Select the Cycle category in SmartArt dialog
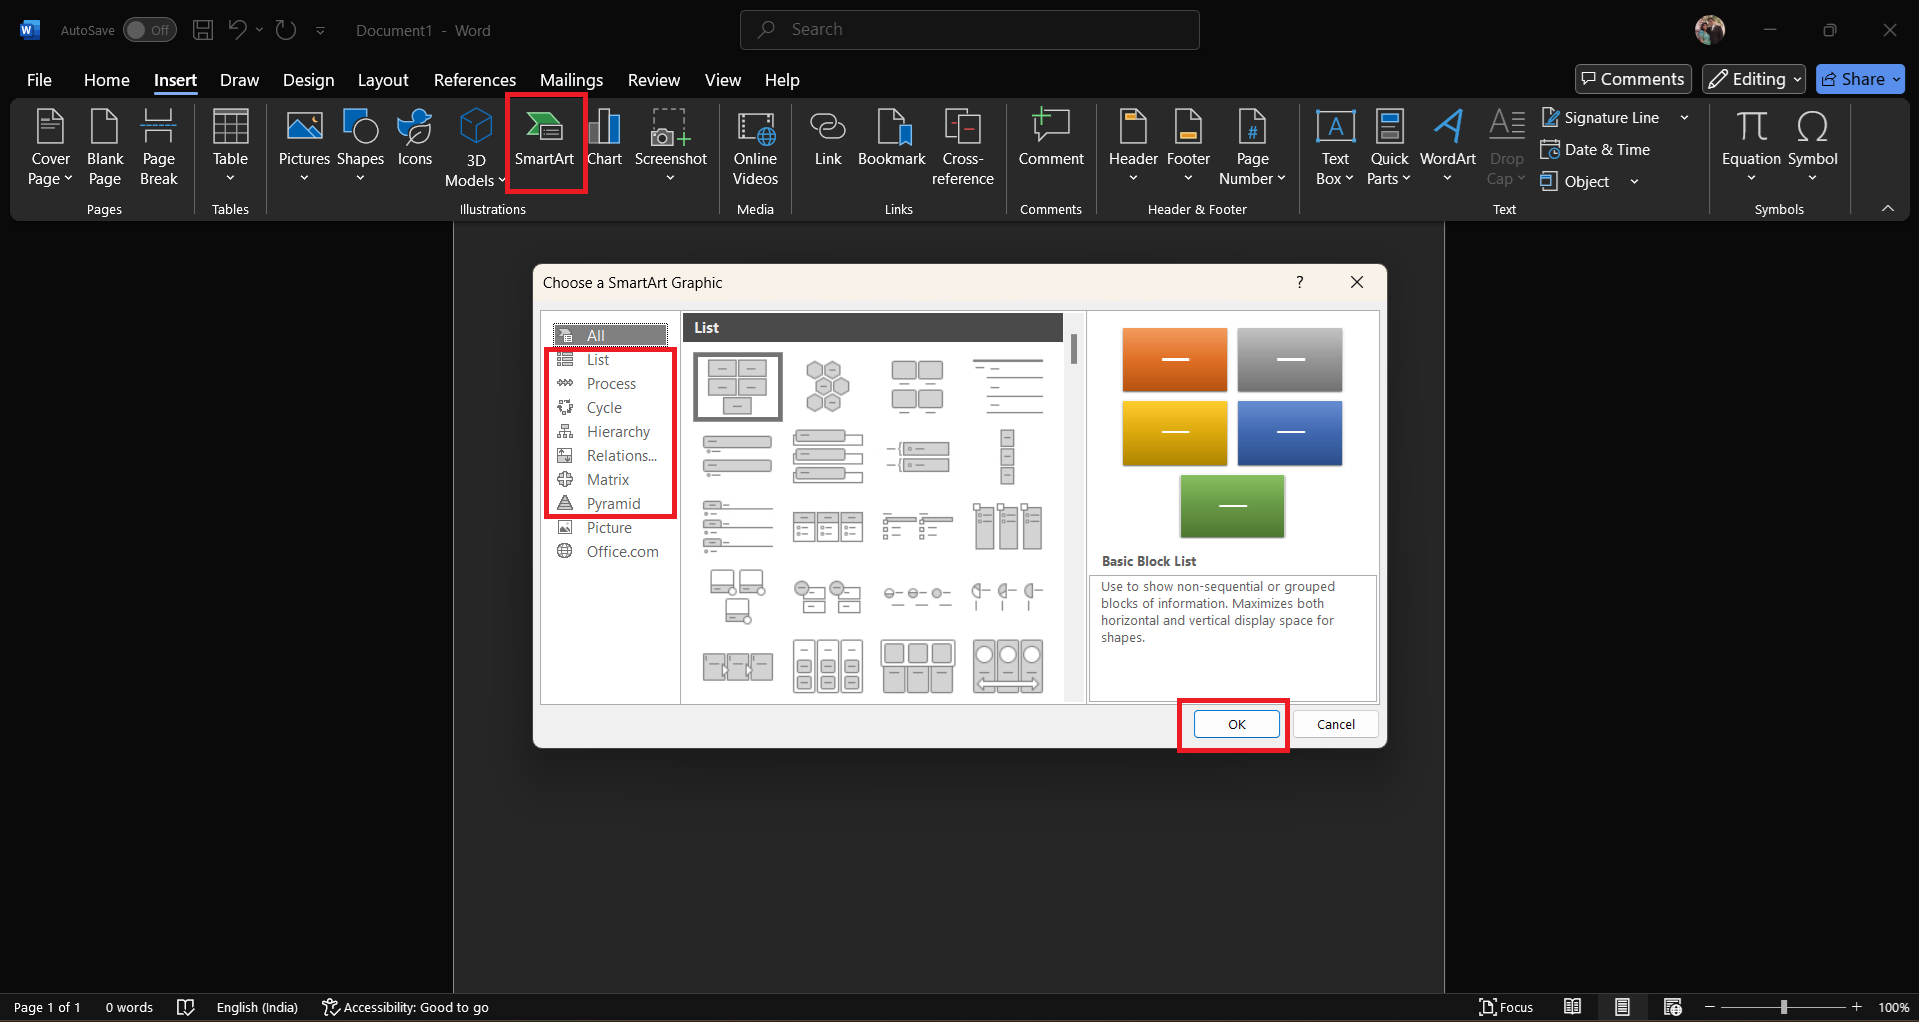This screenshot has width=1919, height=1022. tap(611, 408)
